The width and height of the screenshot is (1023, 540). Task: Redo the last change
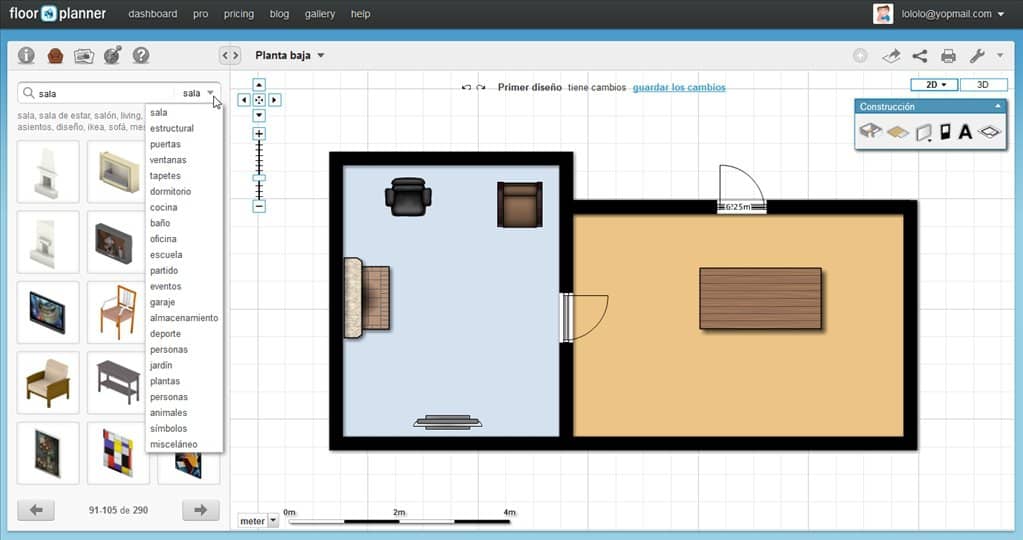(x=481, y=87)
